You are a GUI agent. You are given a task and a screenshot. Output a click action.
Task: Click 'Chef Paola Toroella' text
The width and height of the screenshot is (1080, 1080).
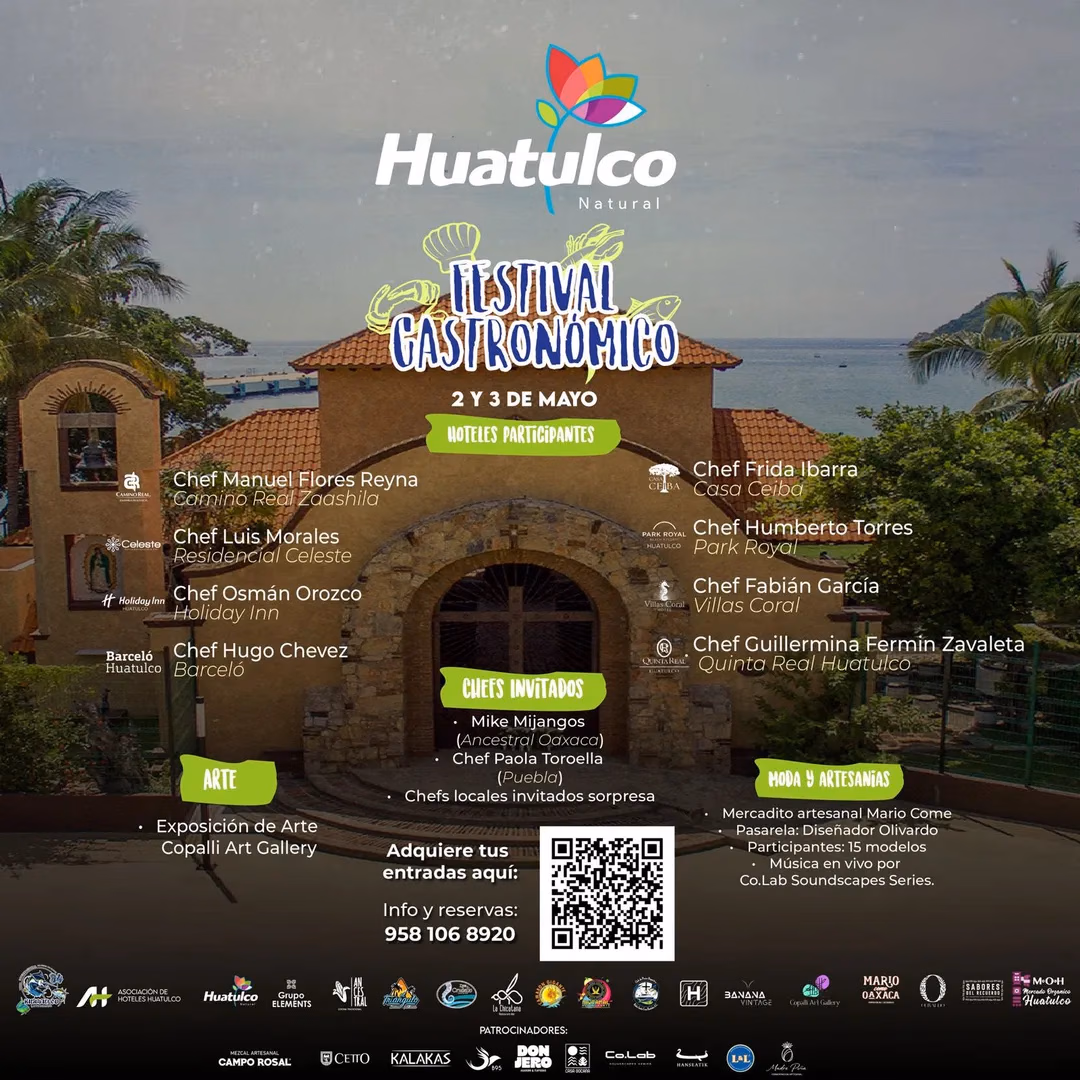[528, 758]
